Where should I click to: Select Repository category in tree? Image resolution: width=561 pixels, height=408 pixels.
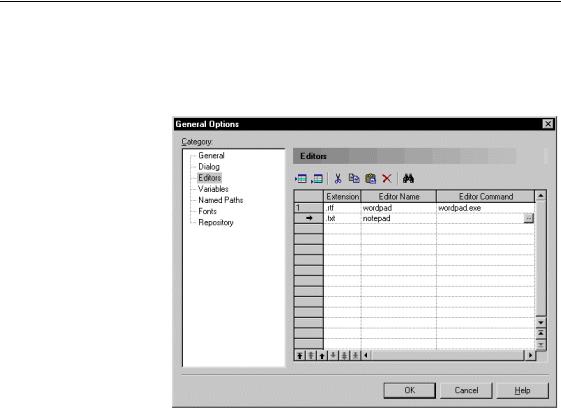pyautogui.click(x=216, y=222)
